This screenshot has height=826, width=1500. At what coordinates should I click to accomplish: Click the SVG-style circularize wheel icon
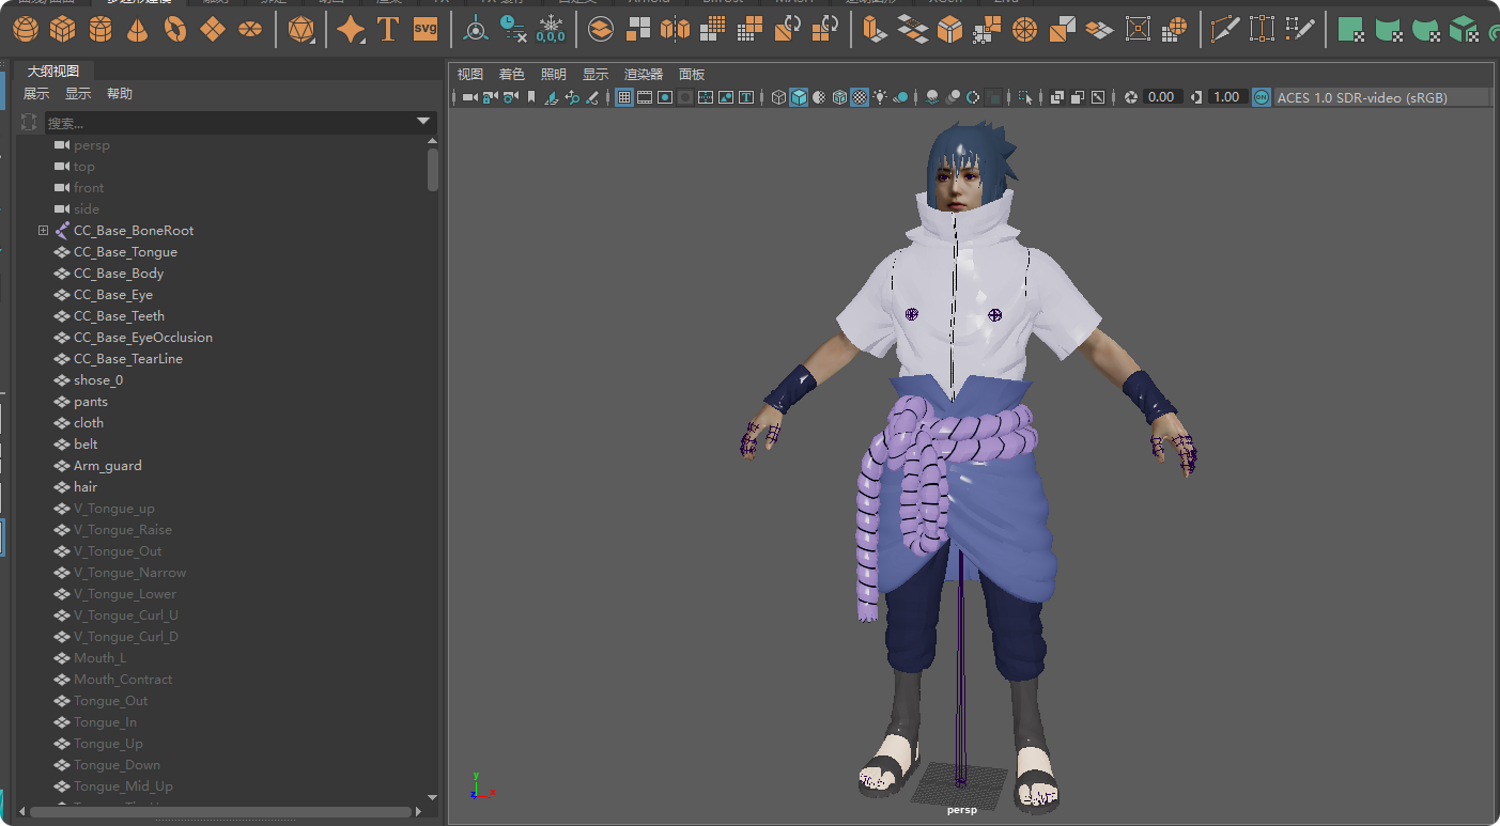pyautogui.click(x=1025, y=29)
